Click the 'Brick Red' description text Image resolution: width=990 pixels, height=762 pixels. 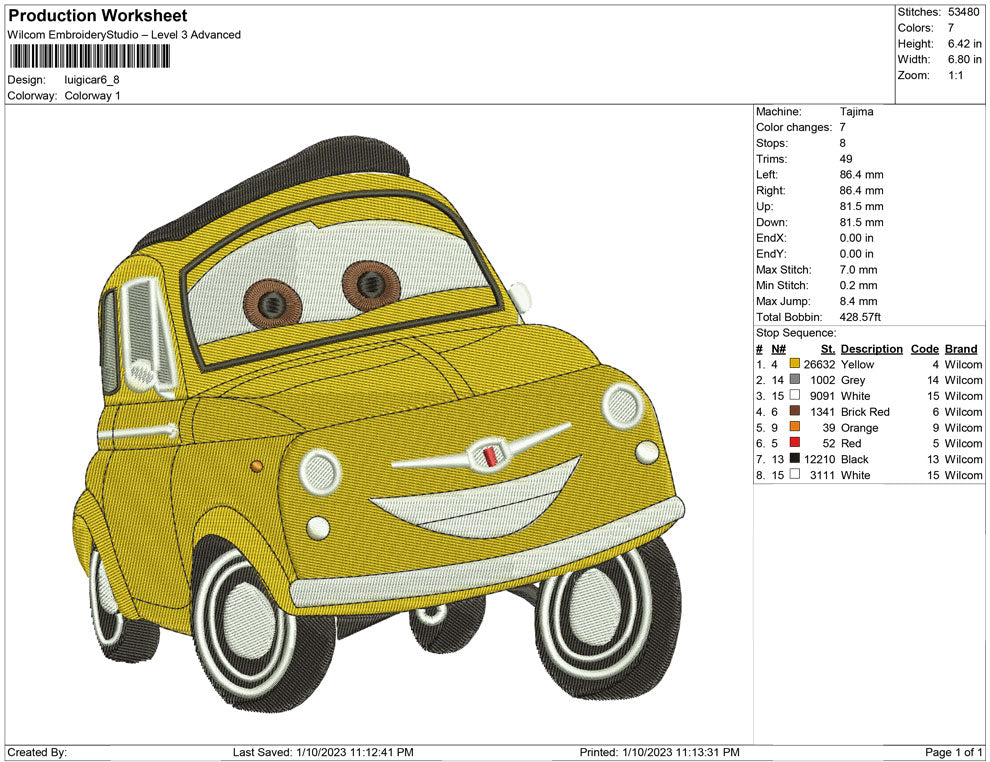[x=865, y=412]
